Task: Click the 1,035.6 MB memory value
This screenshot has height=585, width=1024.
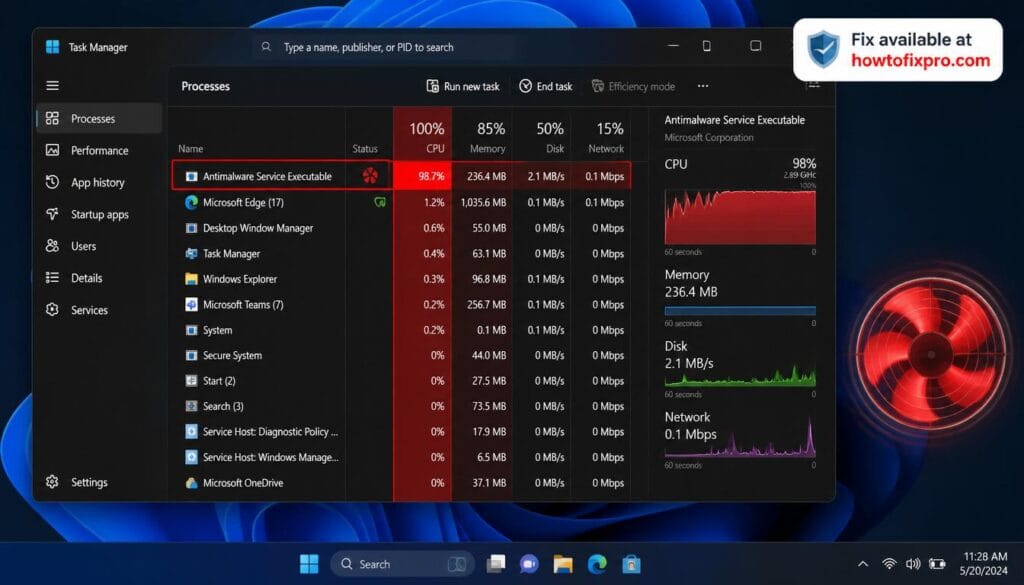Action: tap(483, 202)
